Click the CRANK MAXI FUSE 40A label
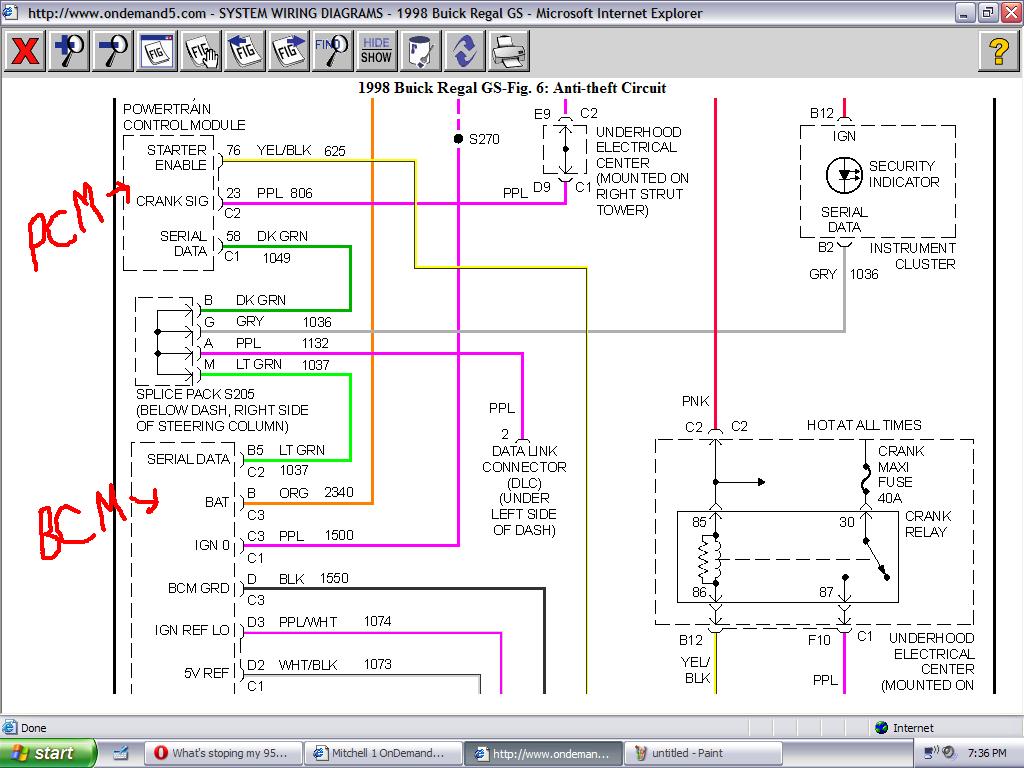 [901, 475]
